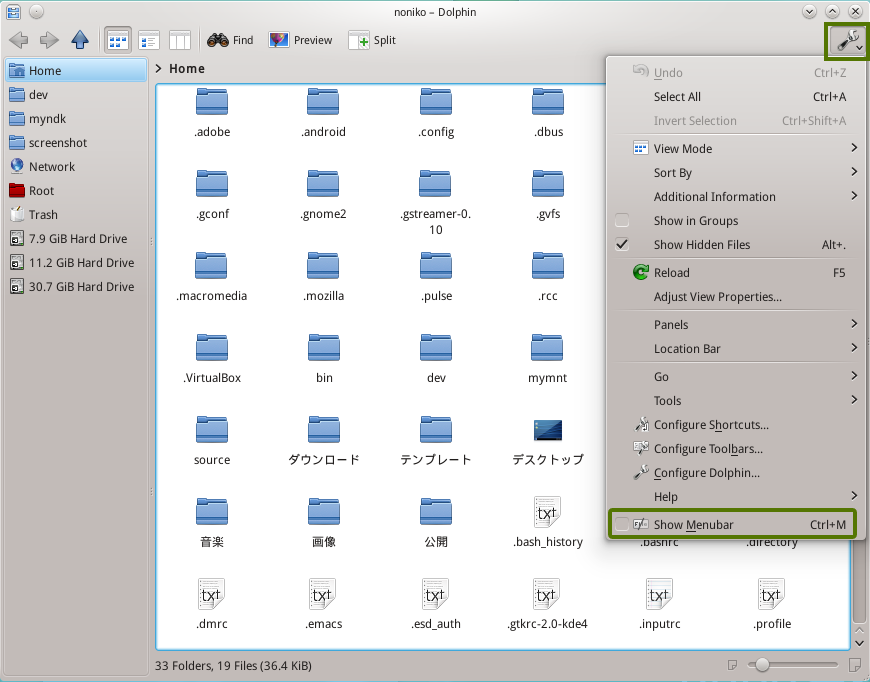
Task: Select the .dbus folder
Action: pyautogui.click(x=548, y=113)
